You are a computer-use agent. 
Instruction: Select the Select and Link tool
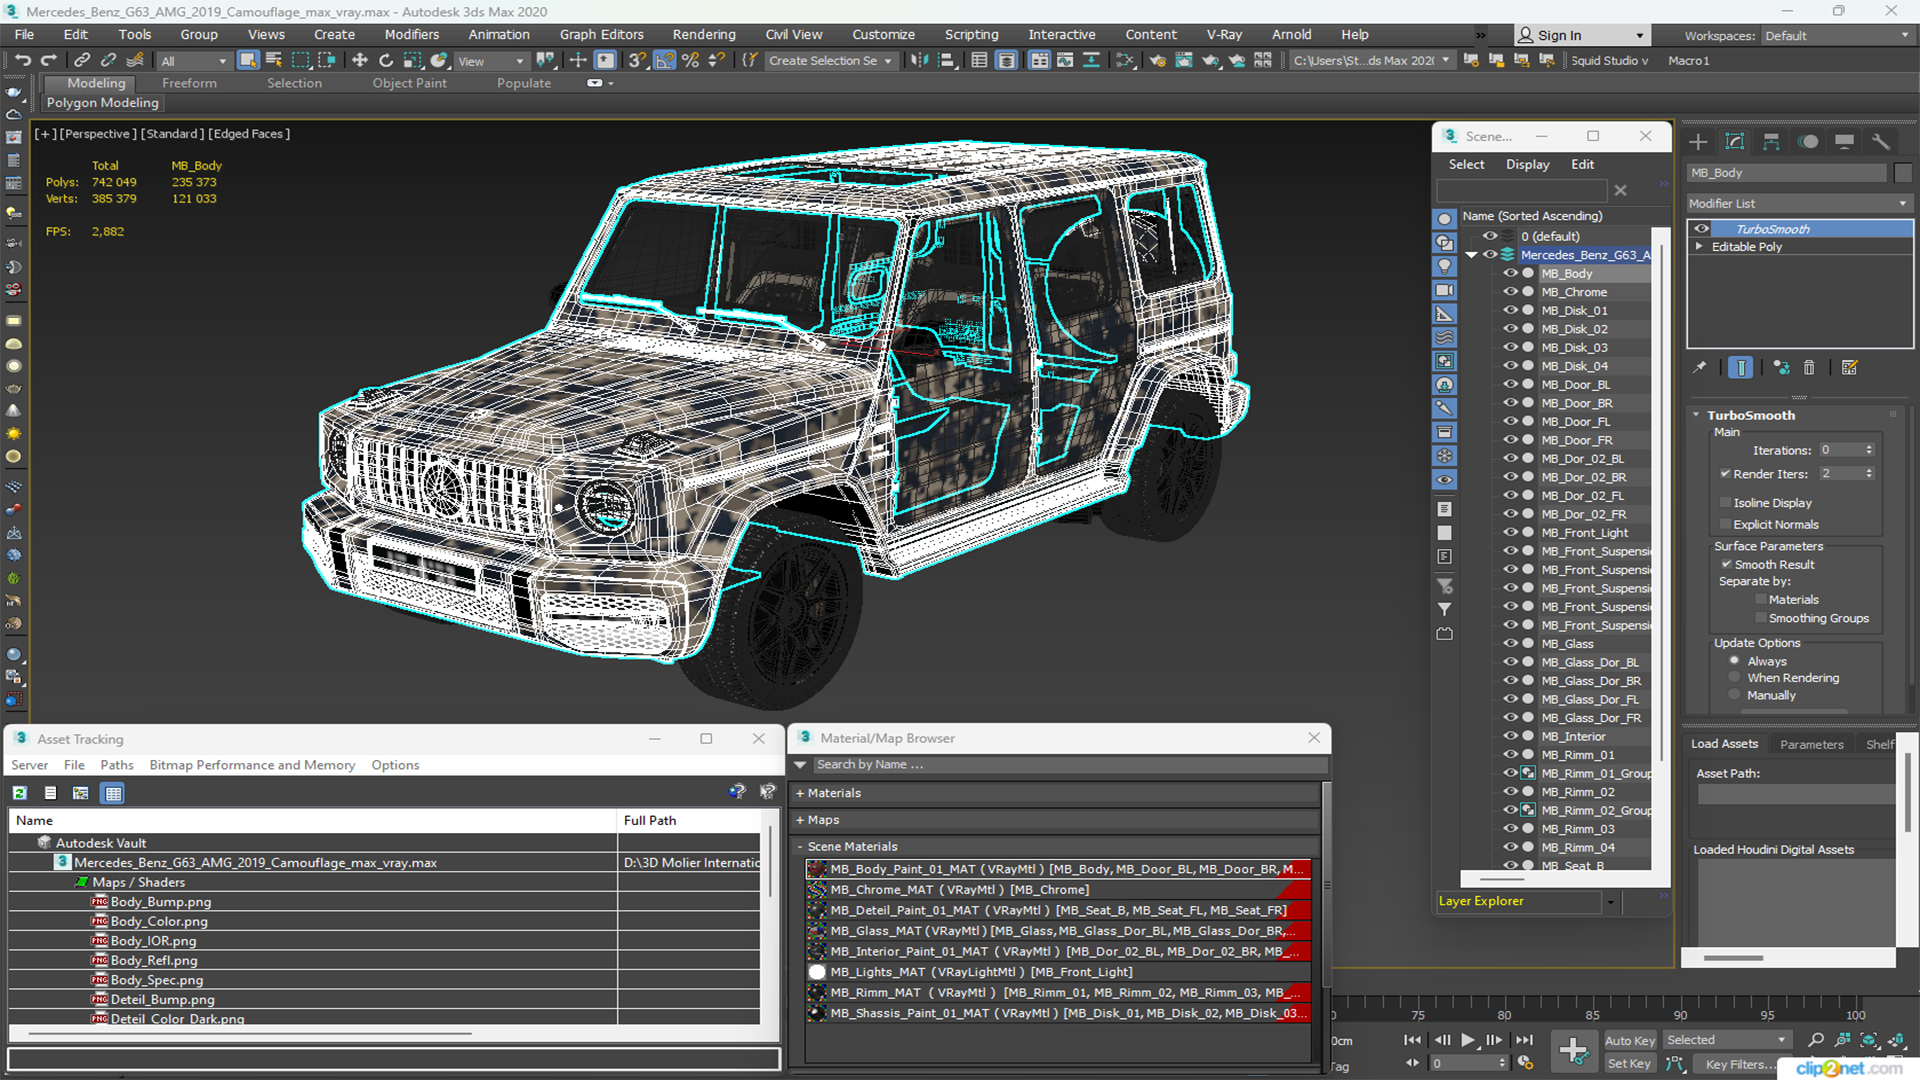point(82,60)
